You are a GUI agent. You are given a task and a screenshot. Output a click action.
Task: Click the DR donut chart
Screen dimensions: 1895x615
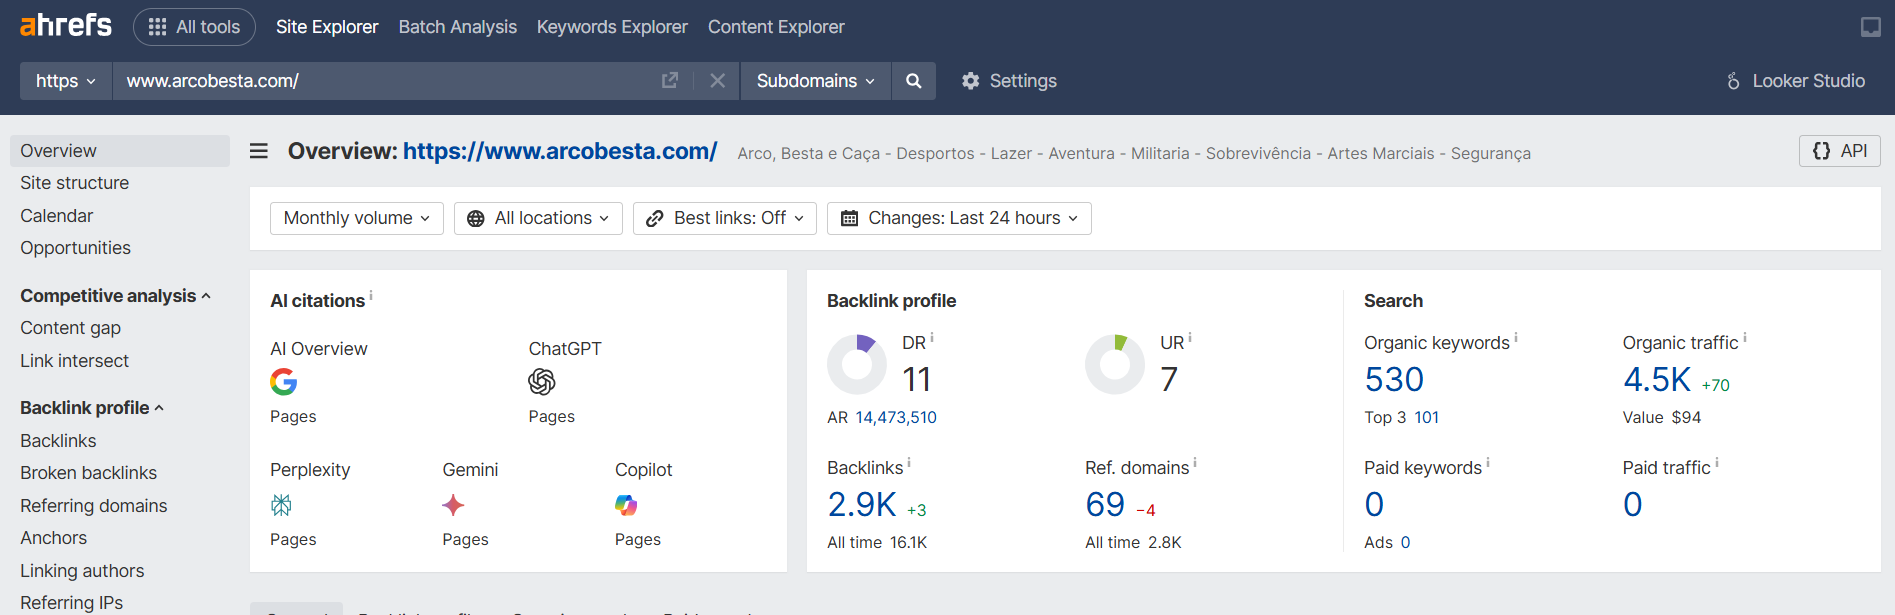pos(857,365)
